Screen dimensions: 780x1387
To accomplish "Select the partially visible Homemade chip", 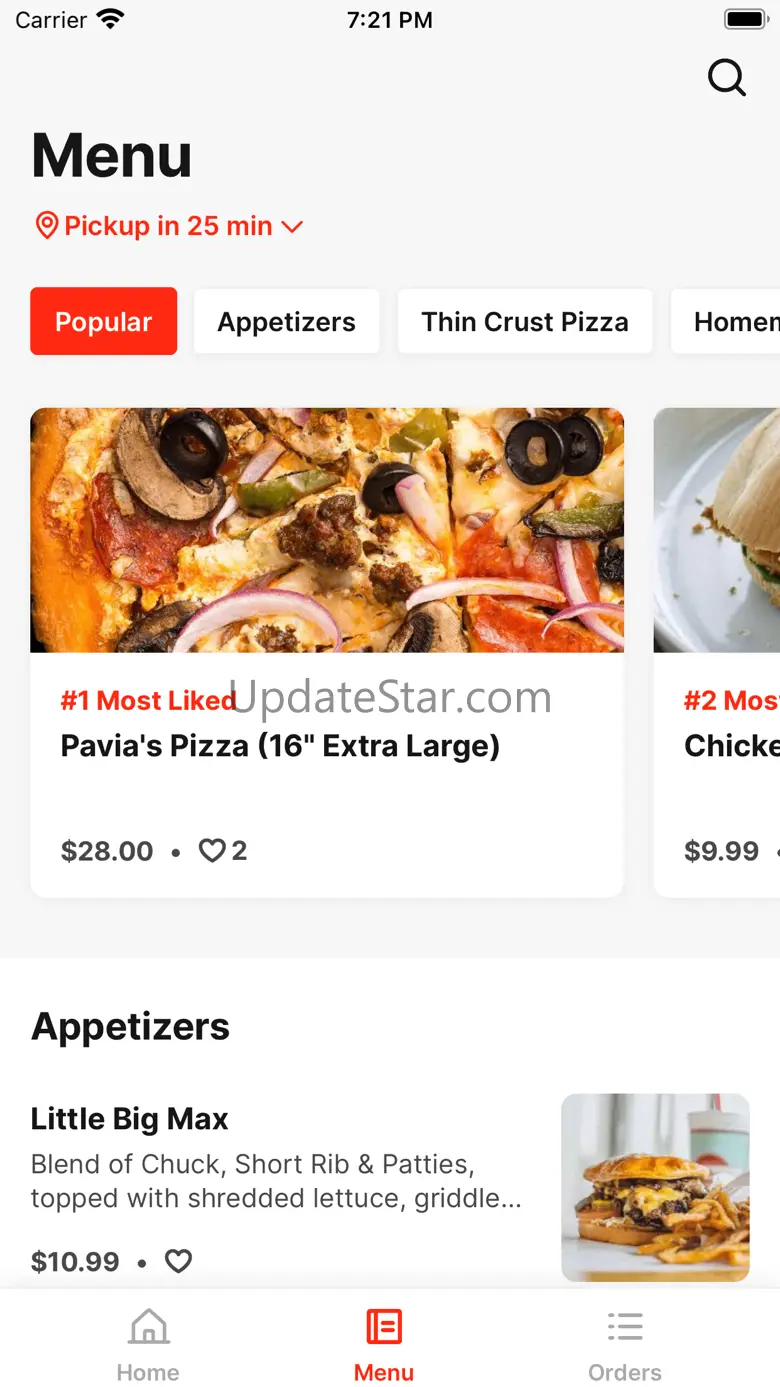I will pos(726,321).
